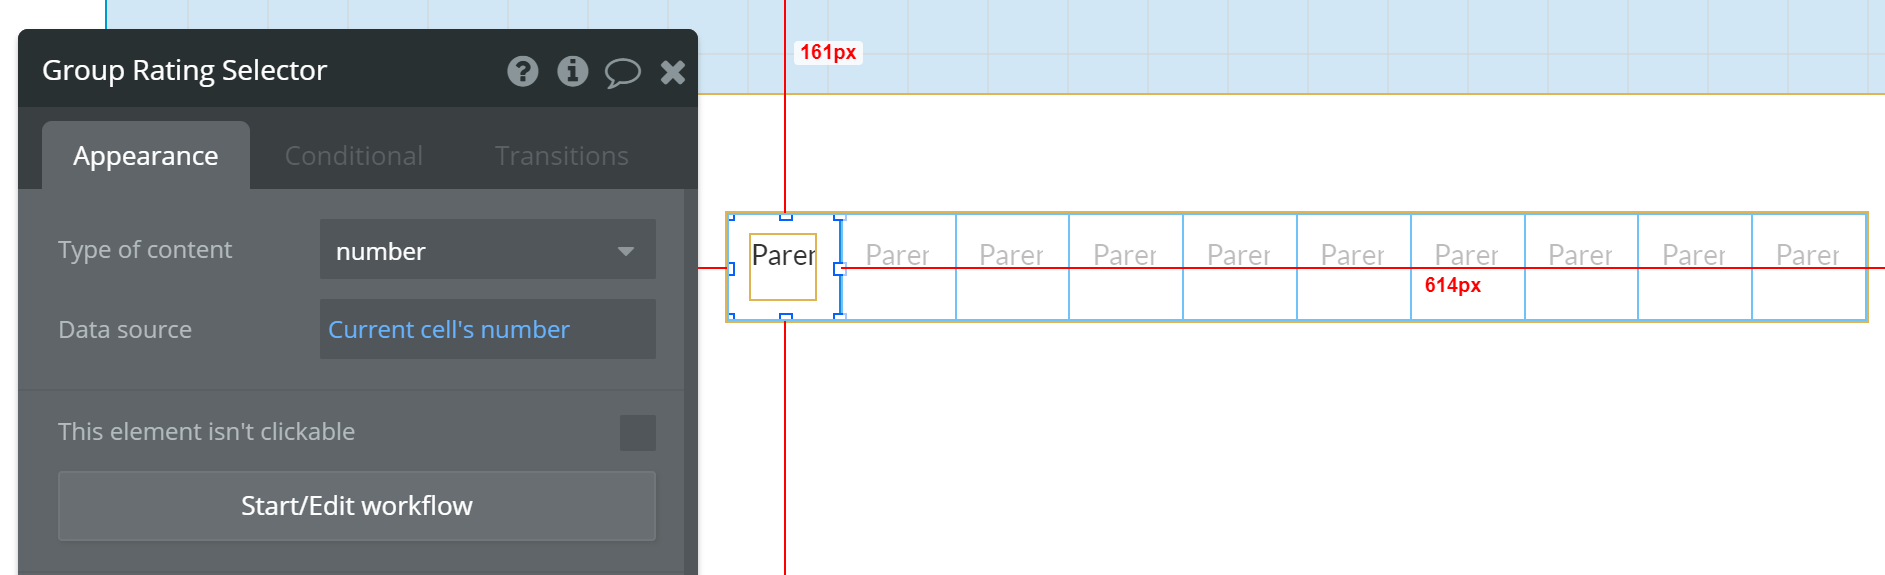Click the blue header area on canvas

point(1300,45)
